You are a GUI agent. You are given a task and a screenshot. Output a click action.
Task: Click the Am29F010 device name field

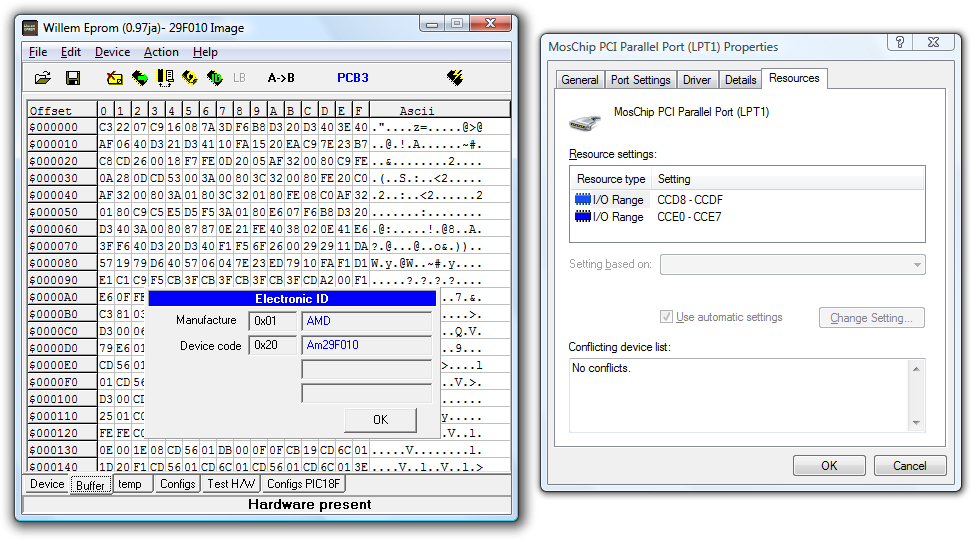tap(367, 345)
